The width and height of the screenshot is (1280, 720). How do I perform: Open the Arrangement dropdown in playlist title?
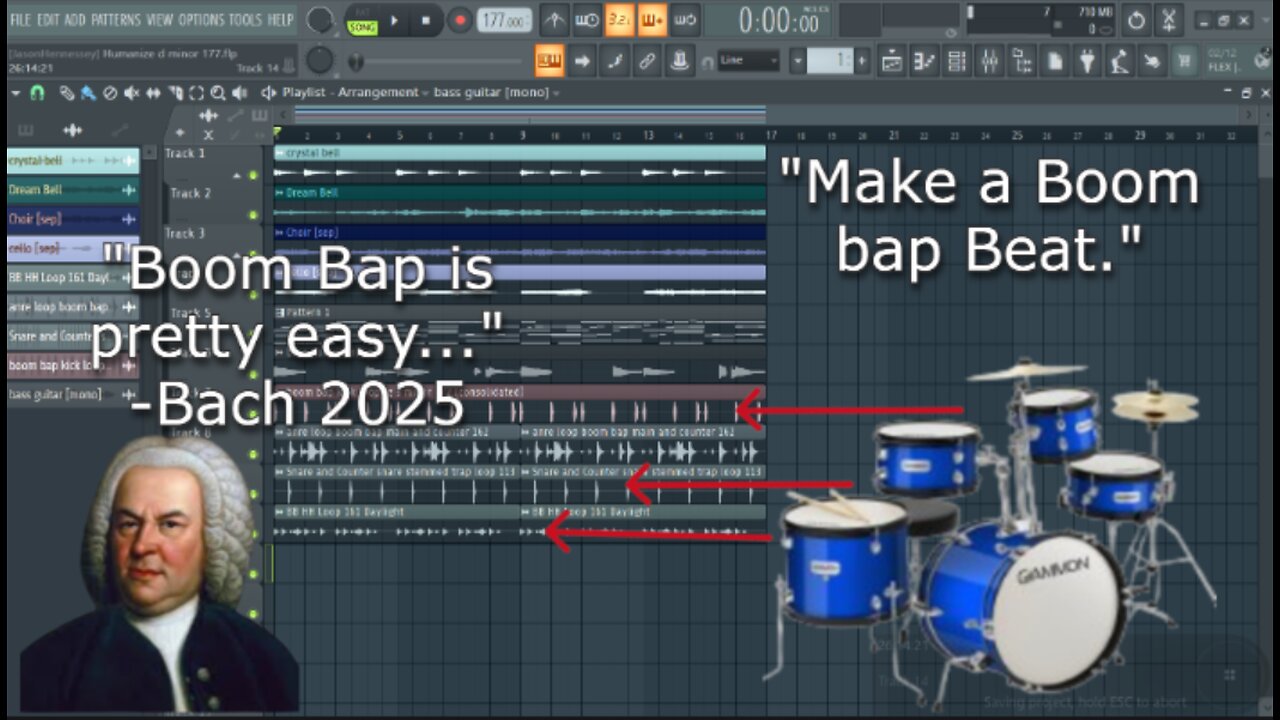384,93
